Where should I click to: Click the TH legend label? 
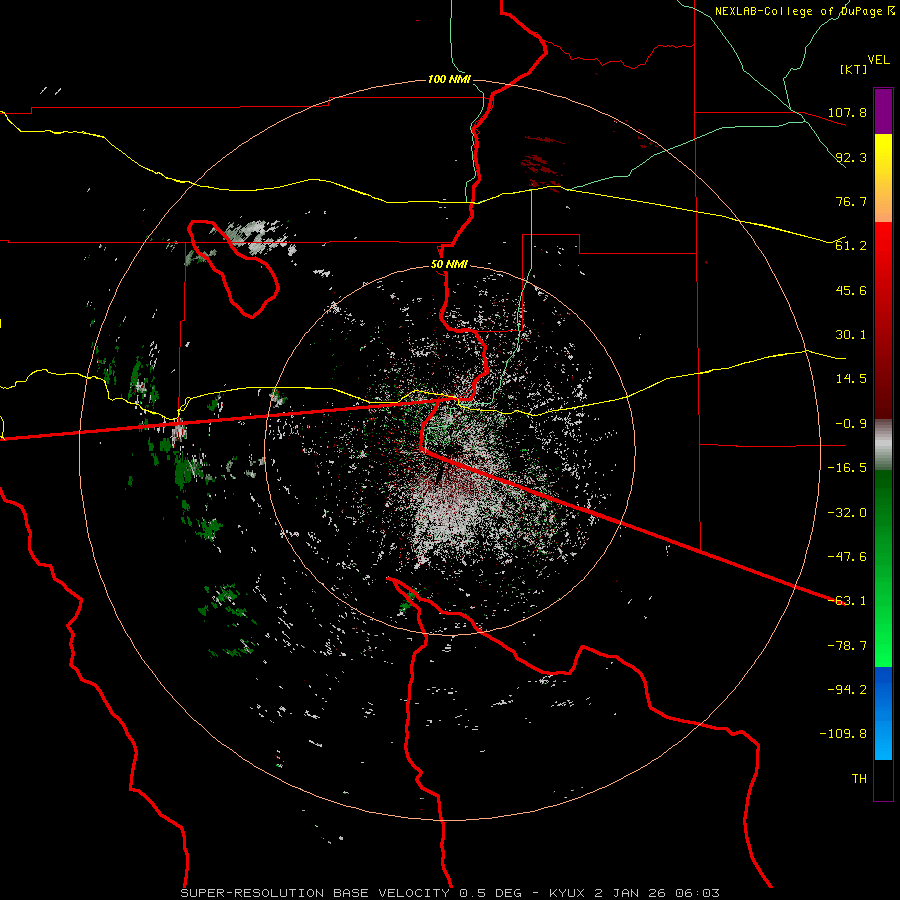click(859, 779)
